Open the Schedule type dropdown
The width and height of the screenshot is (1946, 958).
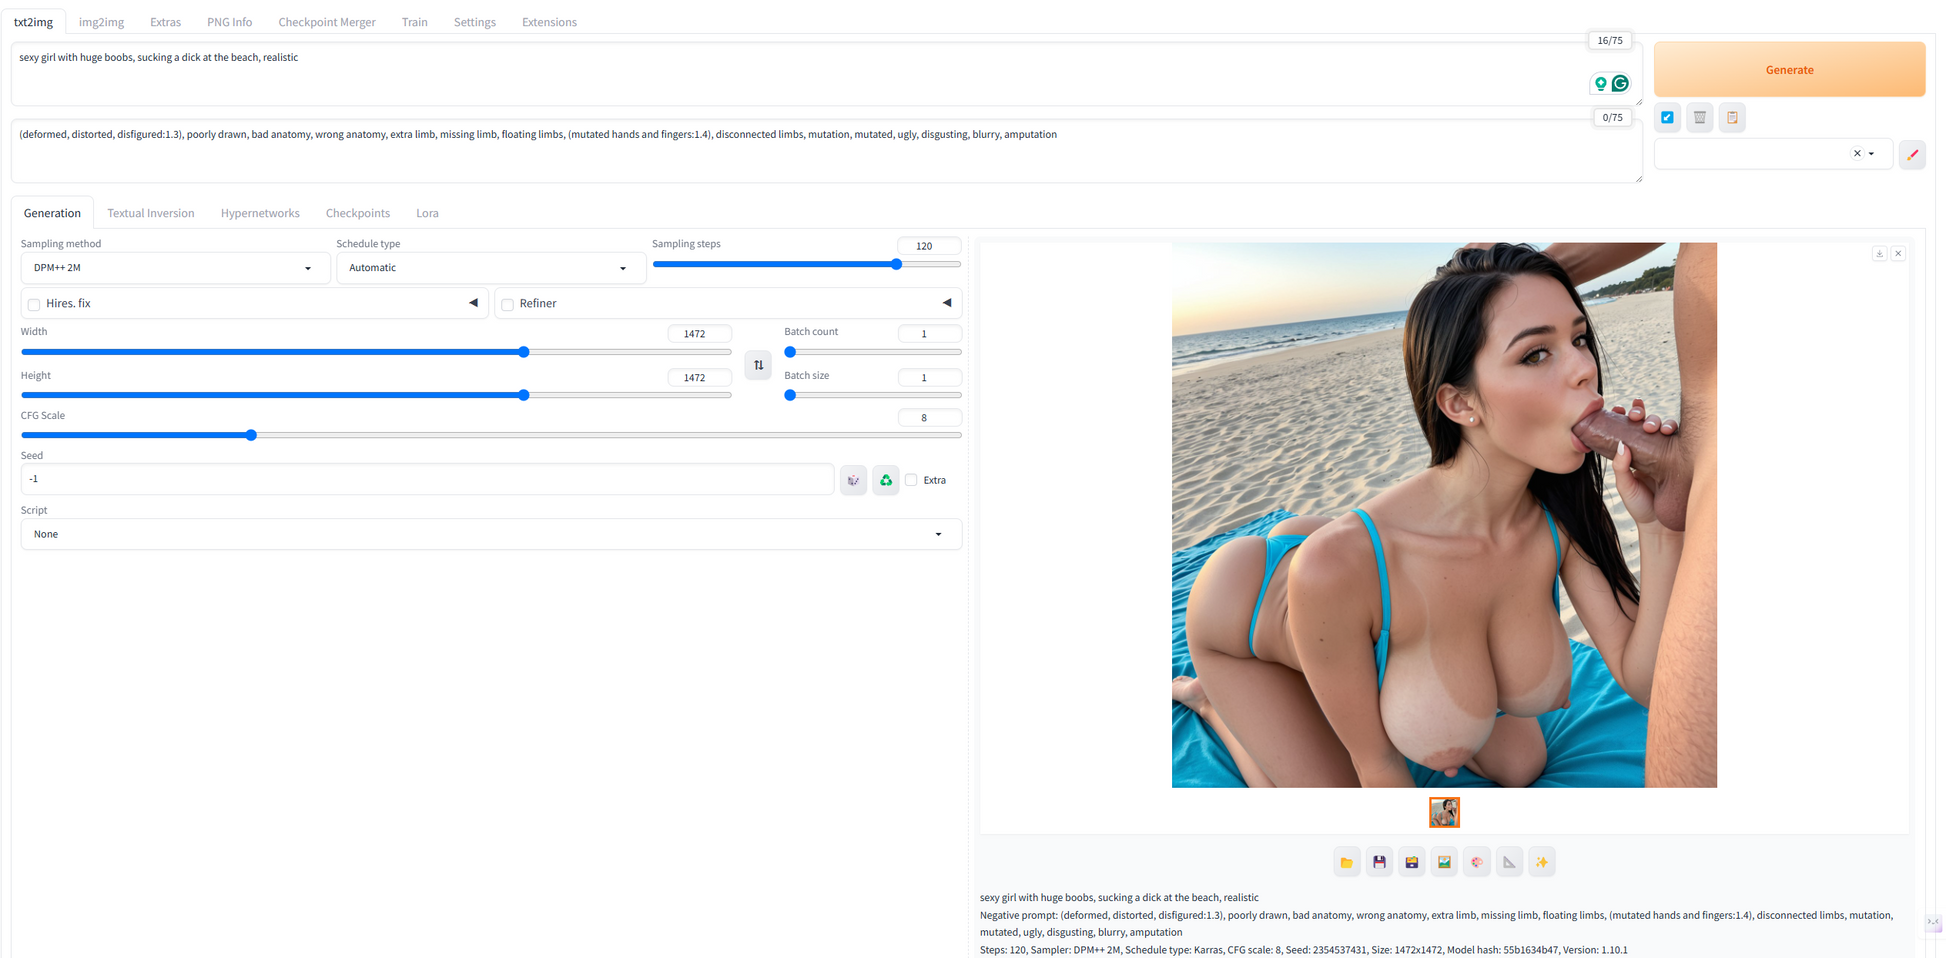(x=490, y=268)
